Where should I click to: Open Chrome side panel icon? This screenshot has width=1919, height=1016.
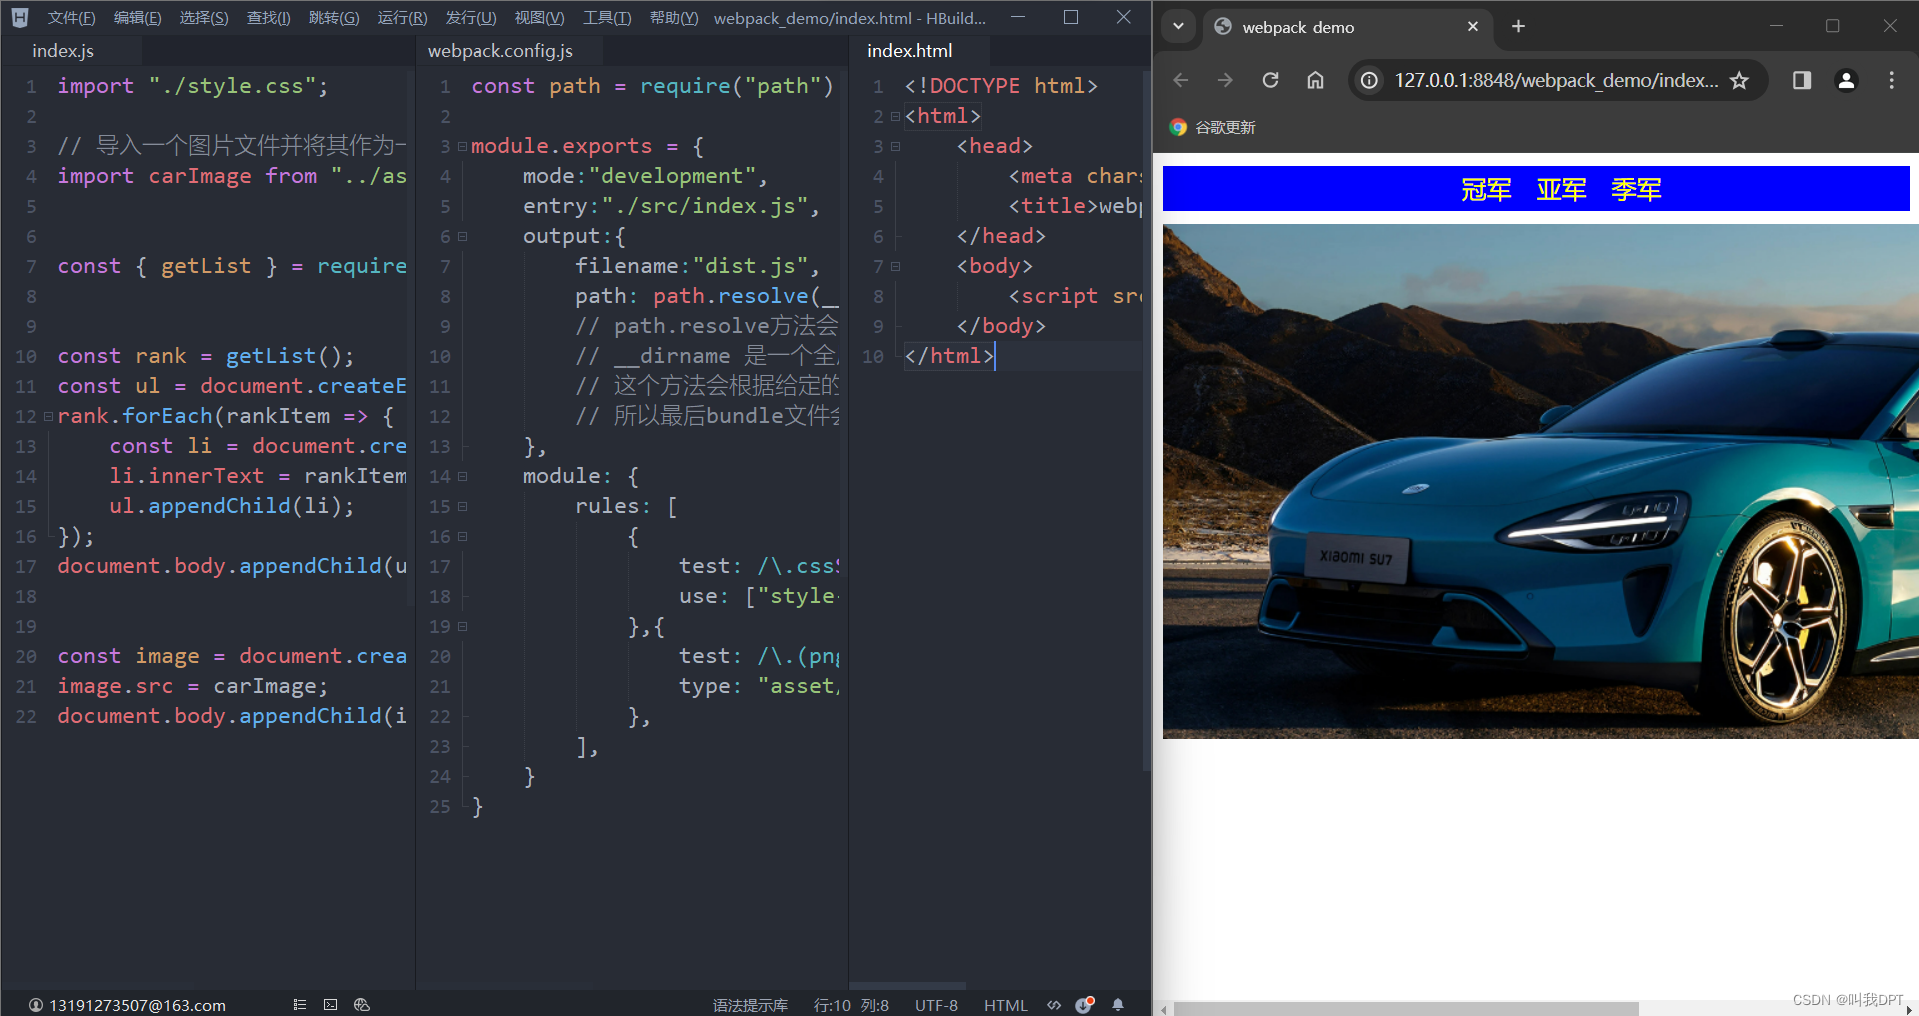[1802, 80]
